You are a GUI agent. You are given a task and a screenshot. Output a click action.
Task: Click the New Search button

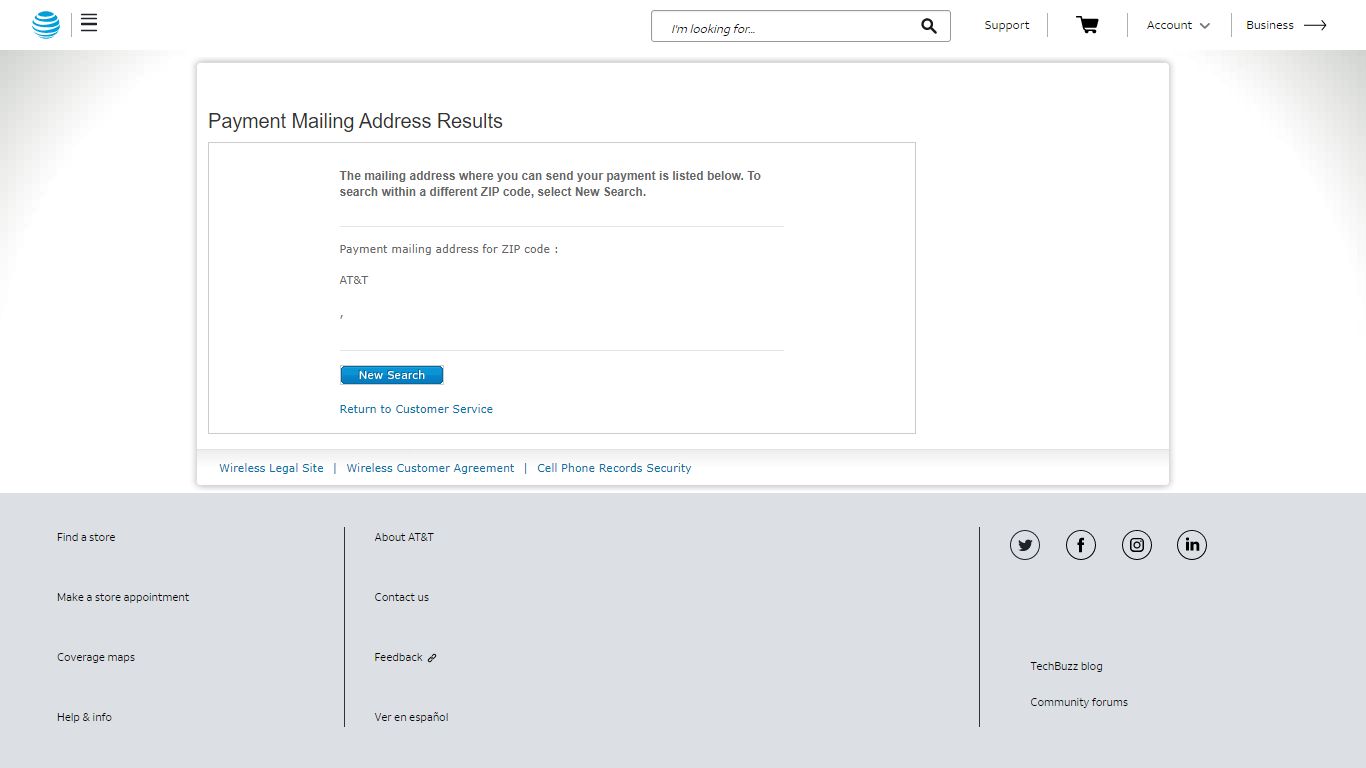pos(392,375)
